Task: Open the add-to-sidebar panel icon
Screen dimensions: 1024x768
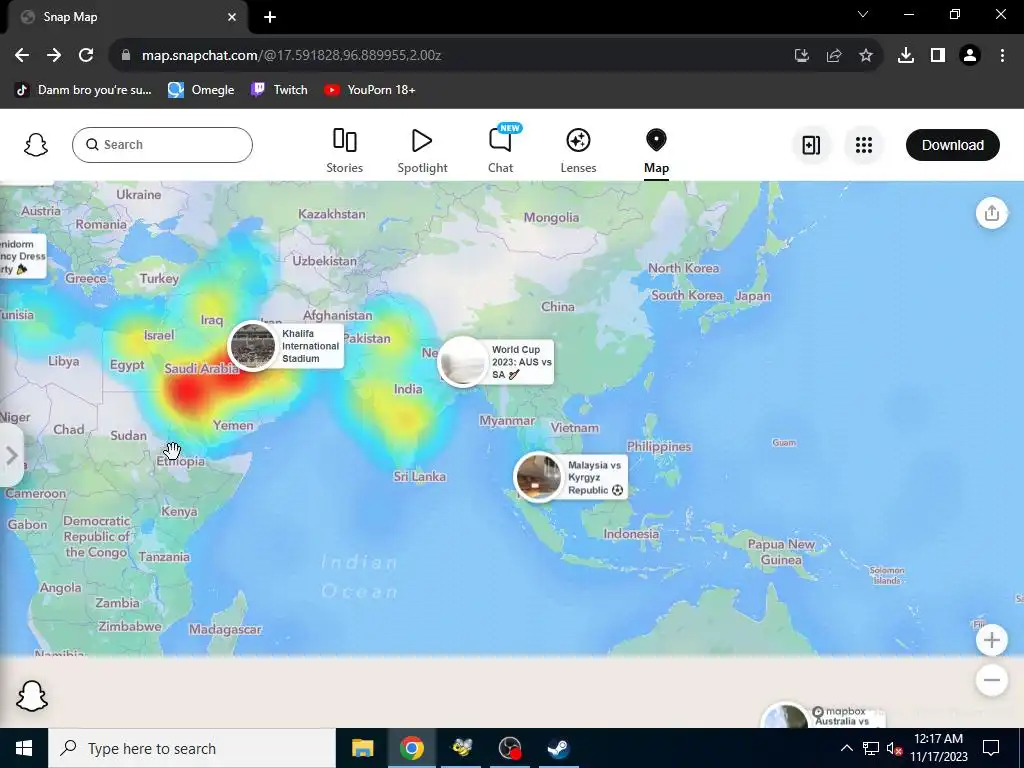Action: tap(811, 145)
